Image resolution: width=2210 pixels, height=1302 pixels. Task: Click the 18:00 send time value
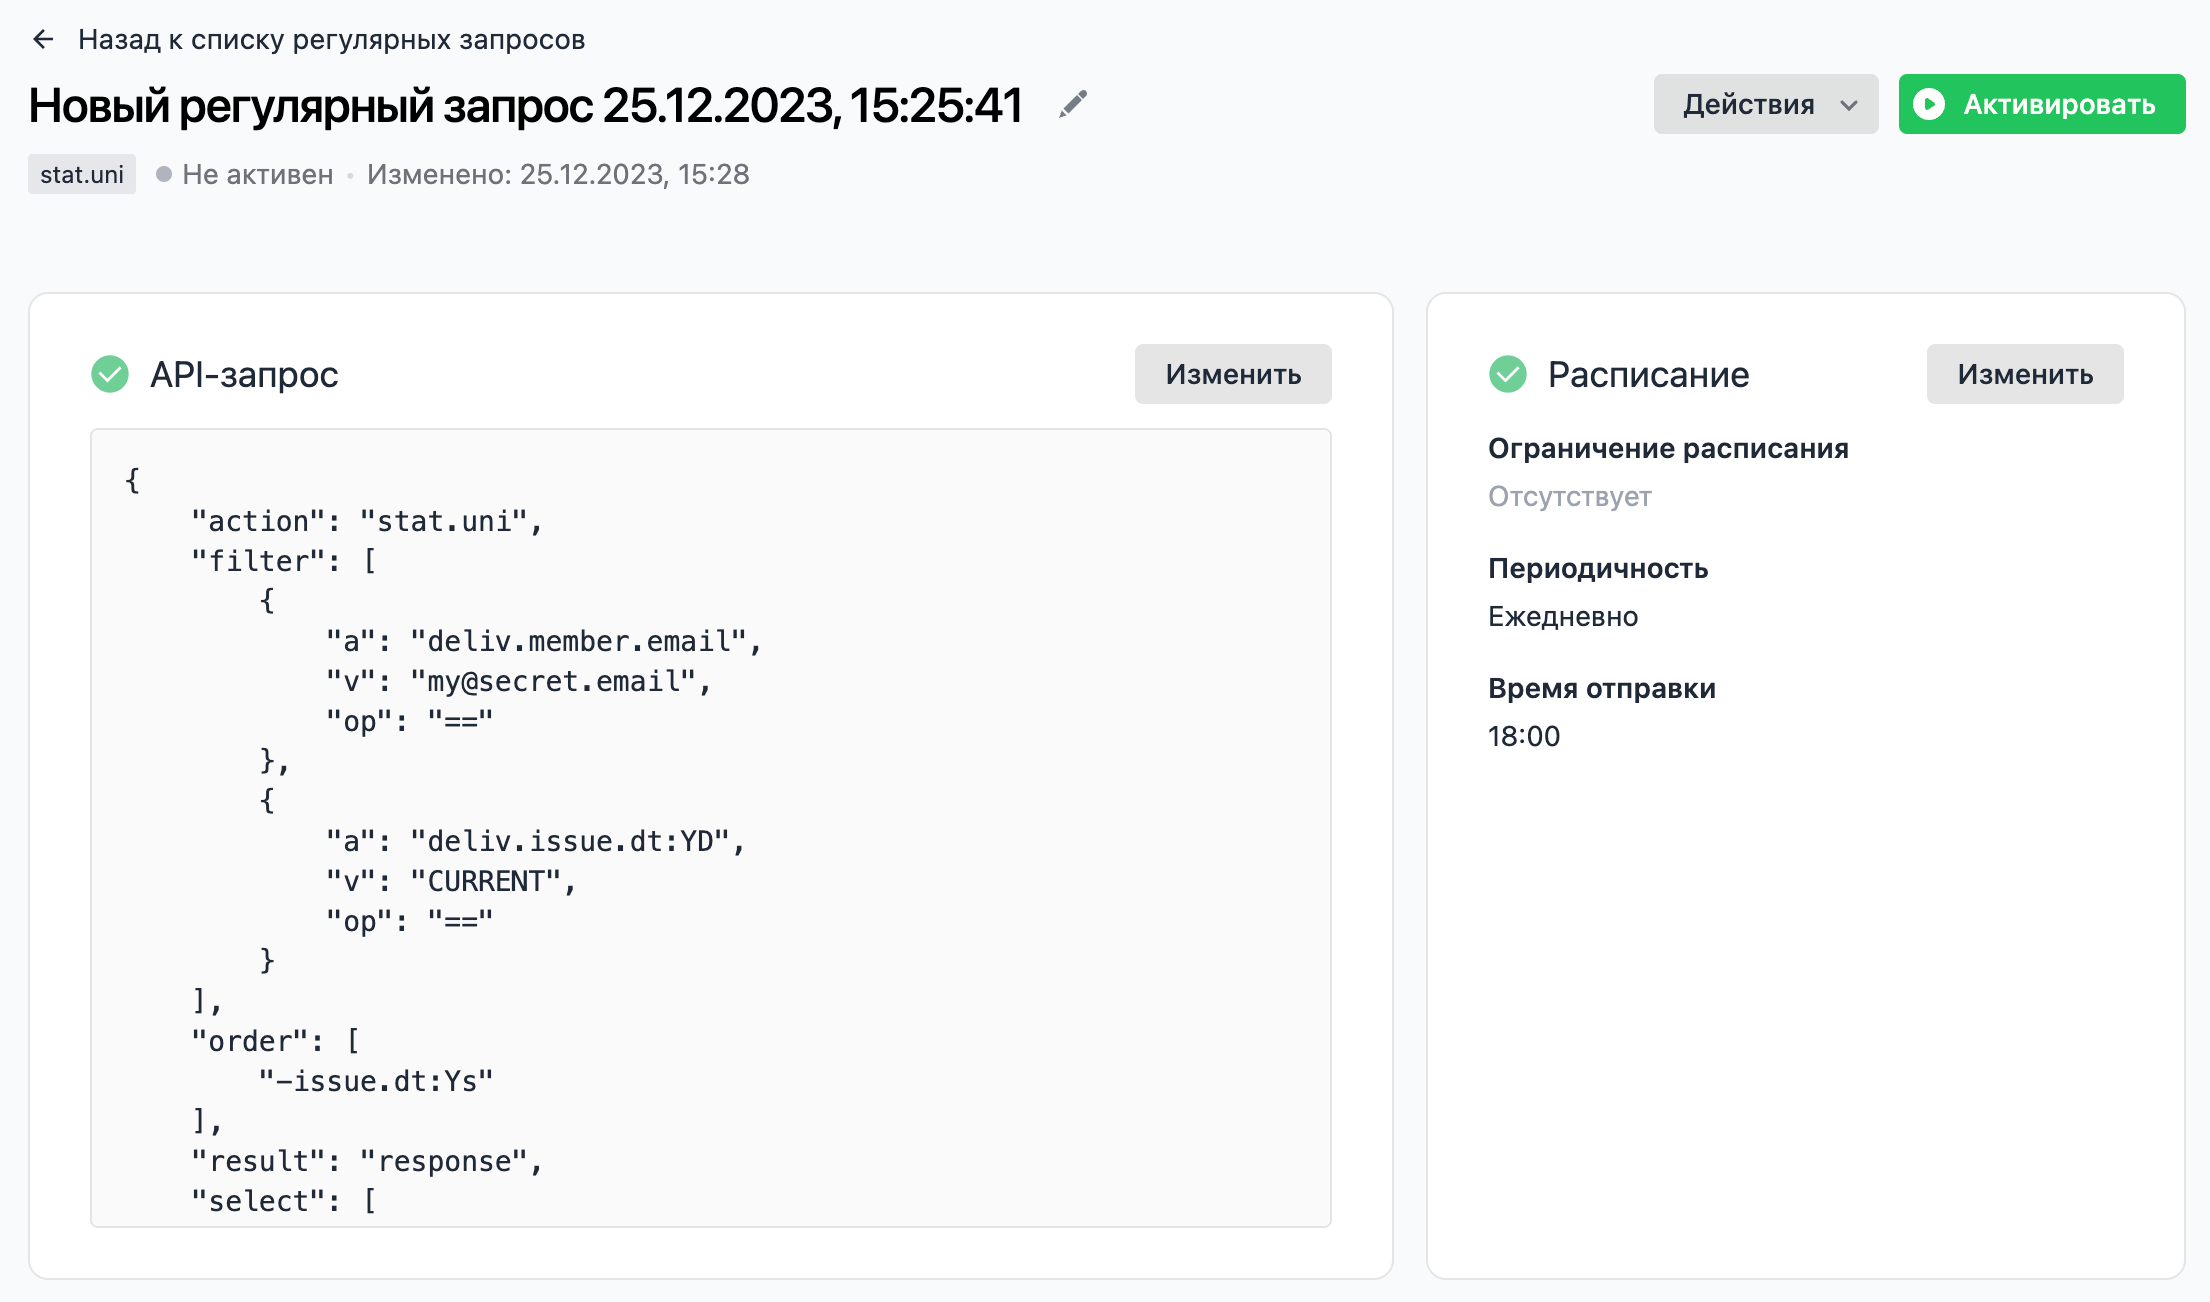coord(1523,736)
